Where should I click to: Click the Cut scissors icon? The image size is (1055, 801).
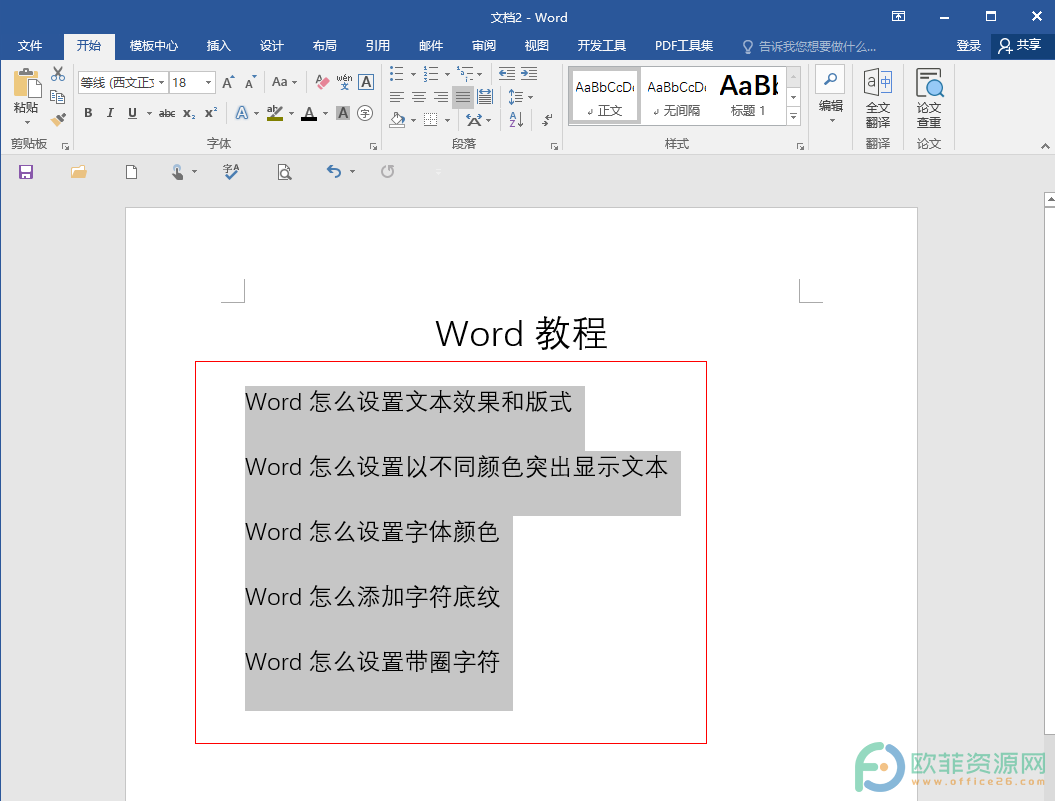click(x=58, y=73)
